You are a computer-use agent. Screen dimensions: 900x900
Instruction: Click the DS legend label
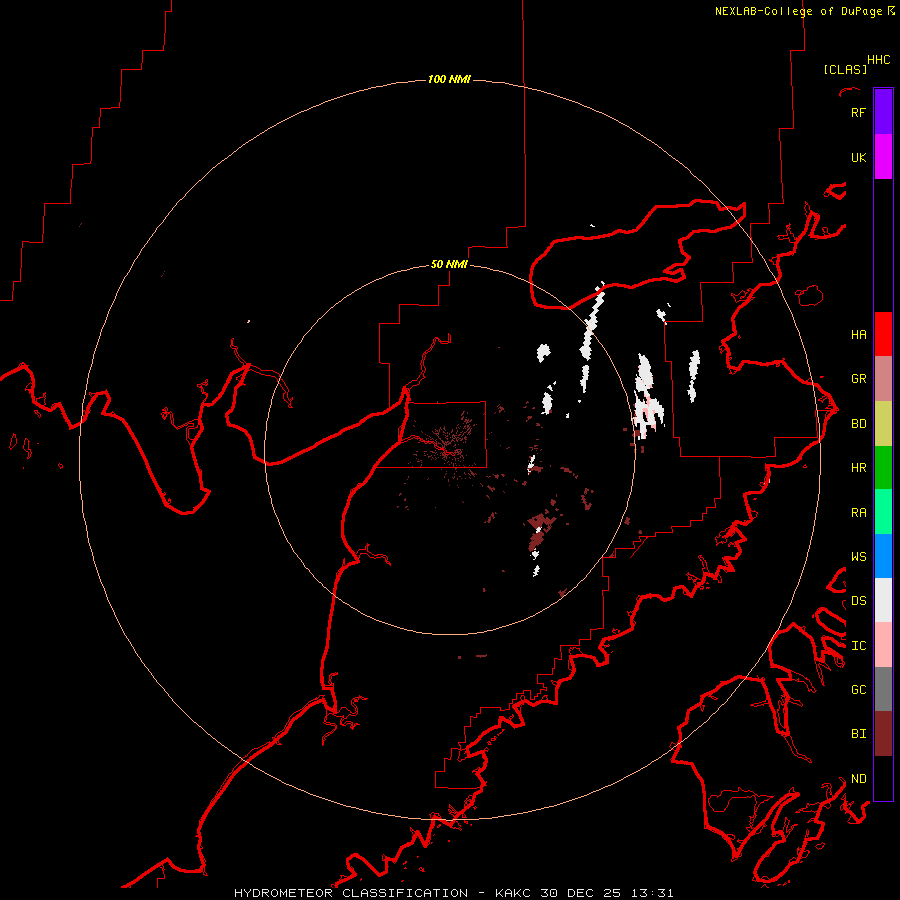(858, 600)
